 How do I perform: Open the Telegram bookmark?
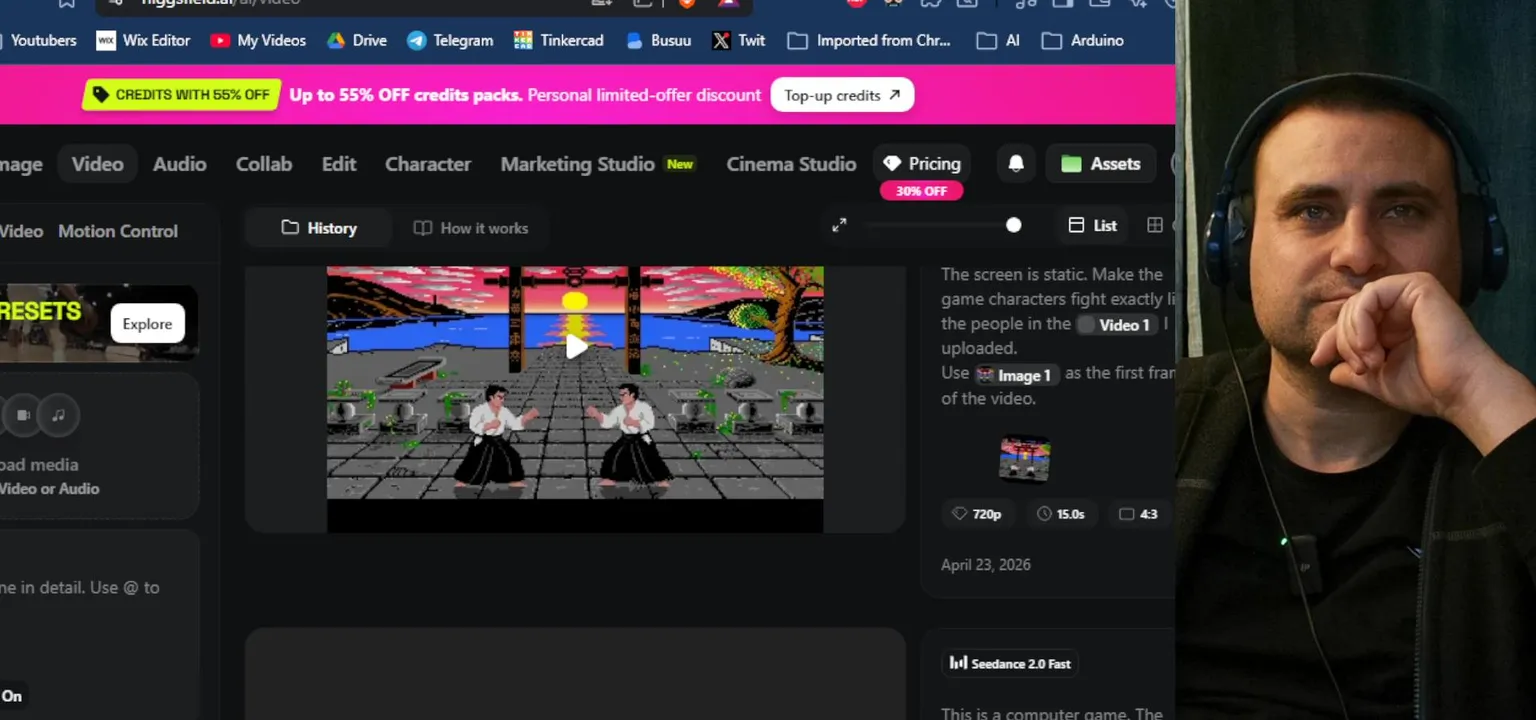450,41
